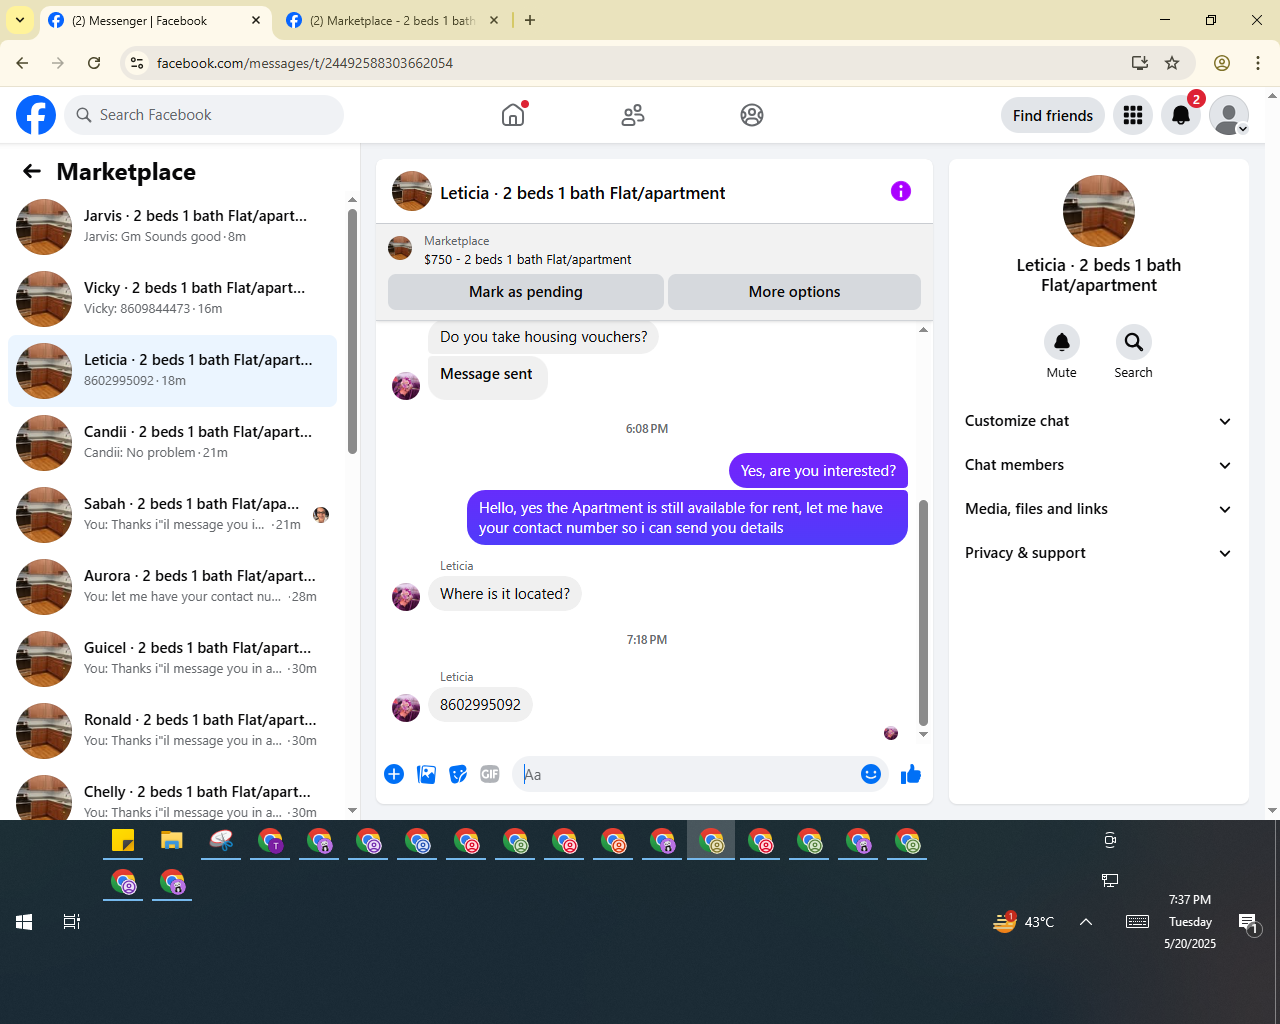Click the Facebook logo

pyautogui.click(x=36, y=115)
